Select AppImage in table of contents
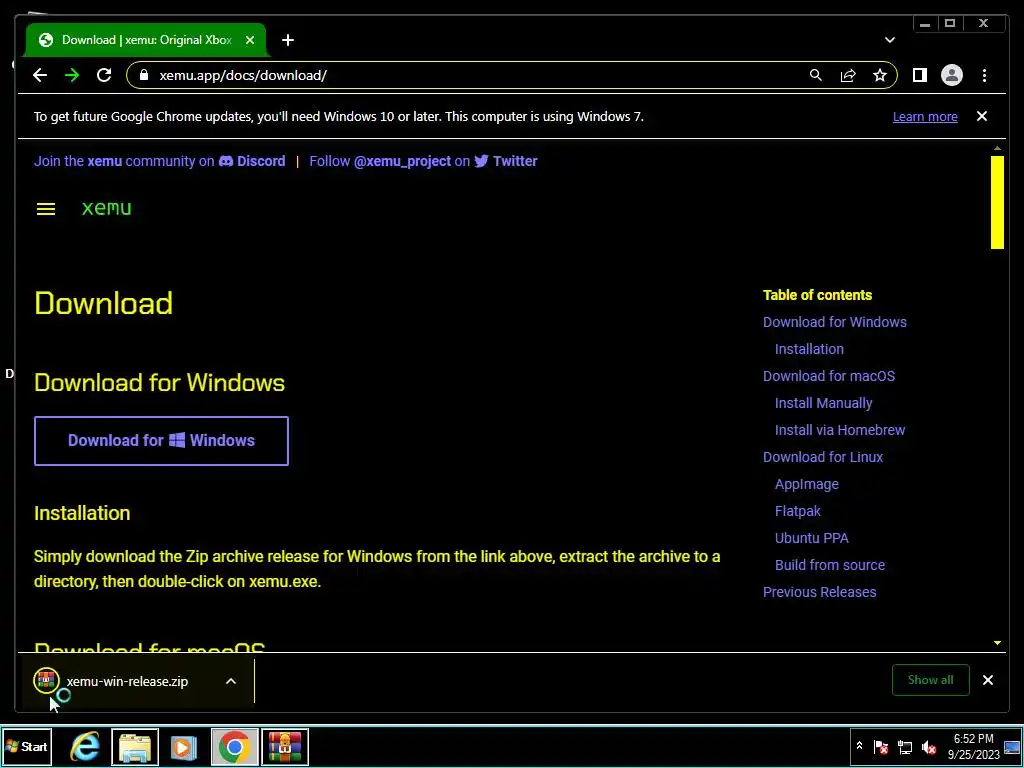Image resolution: width=1024 pixels, height=768 pixels. pyautogui.click(x=807, y=484)
